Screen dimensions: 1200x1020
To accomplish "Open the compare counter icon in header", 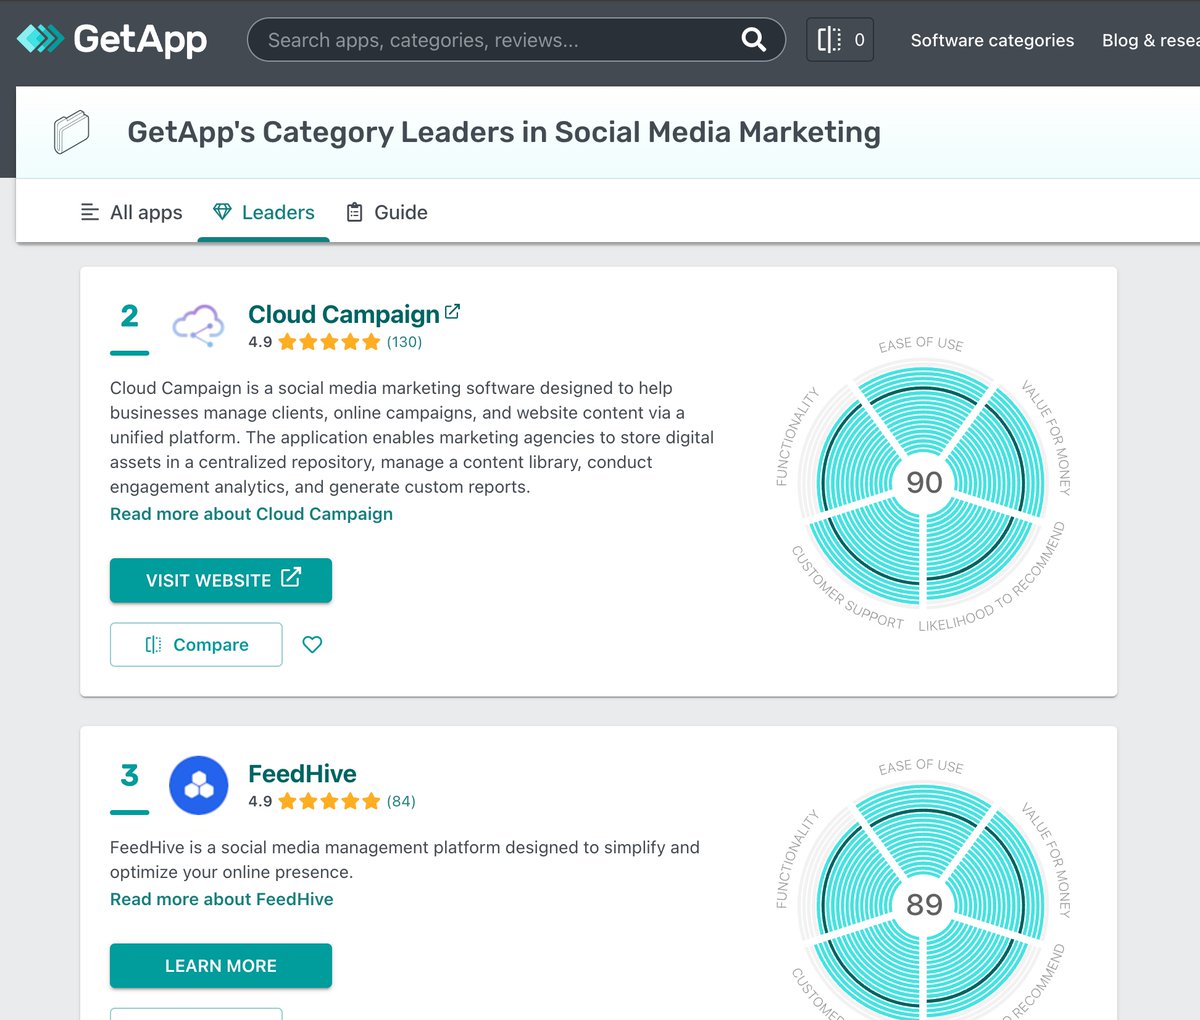I will pos(840,40).
